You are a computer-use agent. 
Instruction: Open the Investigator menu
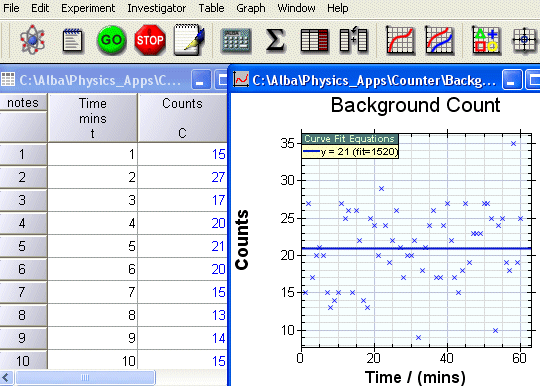pyautogui.click(x=157, y=8)
